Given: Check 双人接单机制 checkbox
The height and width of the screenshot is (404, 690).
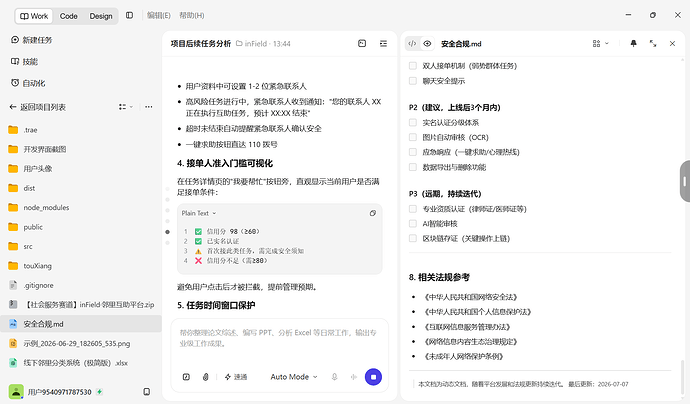Looking at the screenshot, I should tap(413, 66).
